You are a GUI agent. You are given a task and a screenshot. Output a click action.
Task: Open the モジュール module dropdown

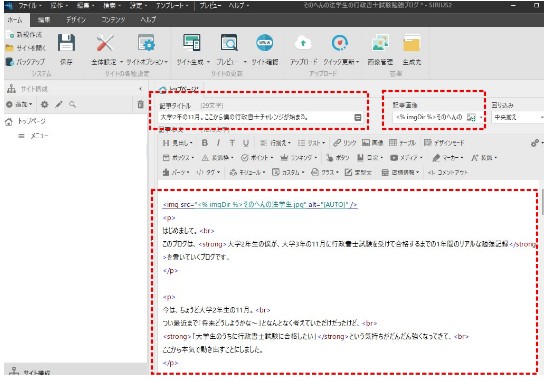pyautogui.click(x=248, y=172)
